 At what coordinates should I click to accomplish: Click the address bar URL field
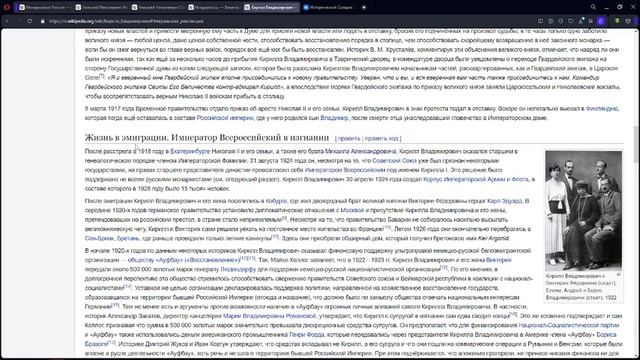(x=286, y=21)
